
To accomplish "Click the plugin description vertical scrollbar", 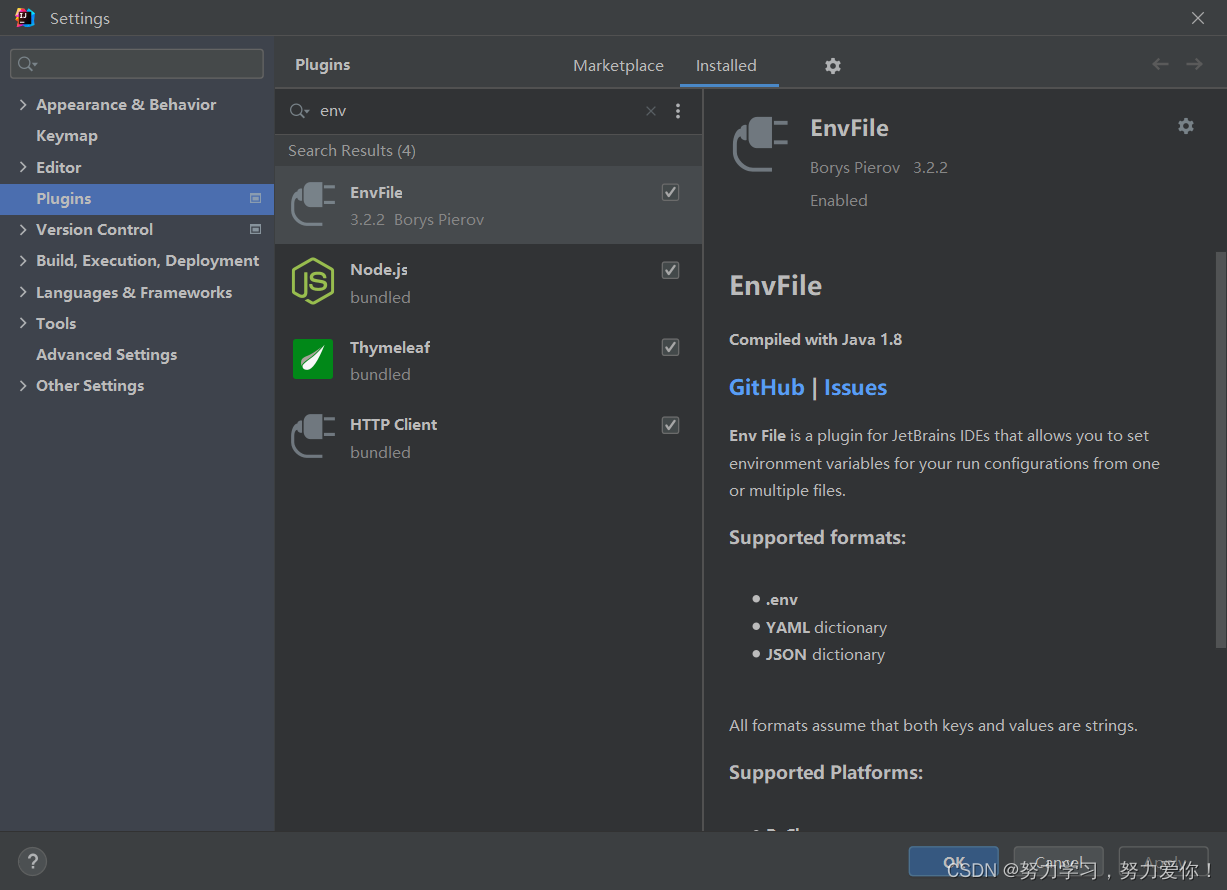I will click(1219, 450).
